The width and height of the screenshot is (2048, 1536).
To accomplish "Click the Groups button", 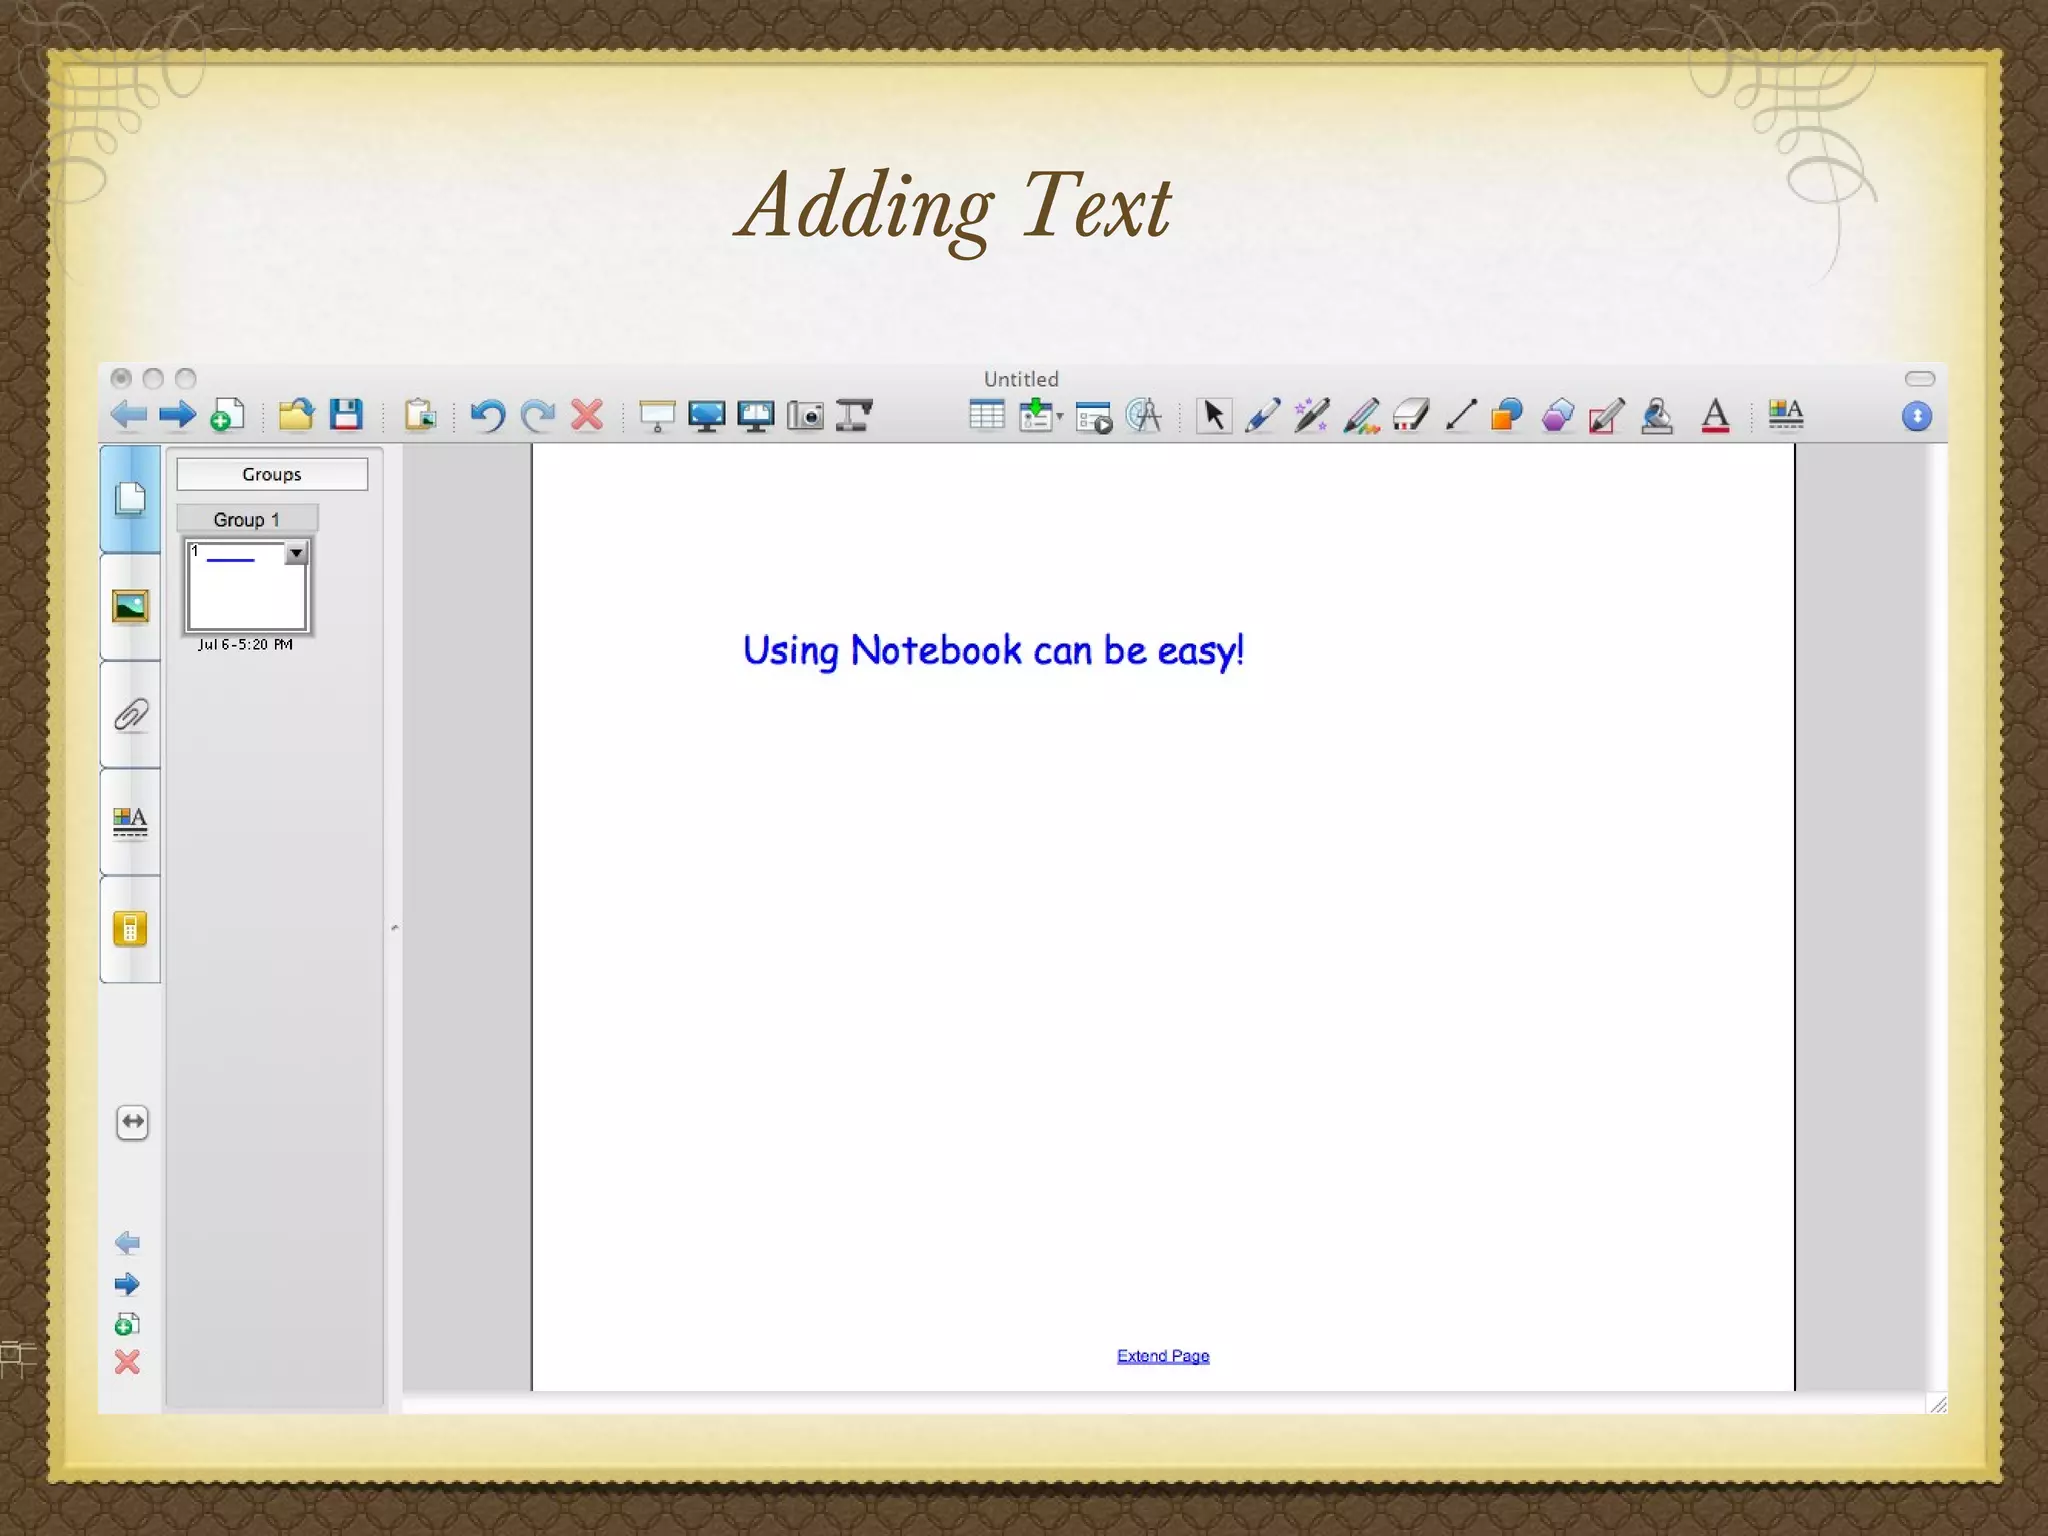I will pyautogui.click(x=272, y=474).
